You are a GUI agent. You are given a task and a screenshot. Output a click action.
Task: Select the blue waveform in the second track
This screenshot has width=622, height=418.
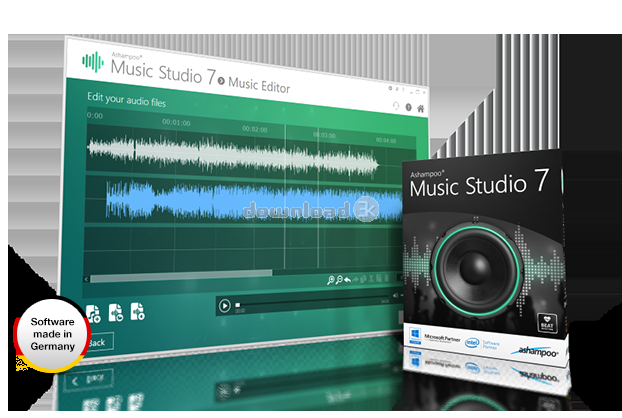(x=254, y=201)
